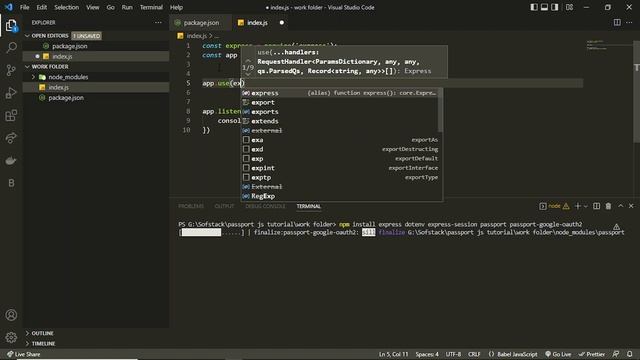Image resolution: width=640 pixels, height=360 pixels.
Task: Switch to Debug Console tab
Action: click(x=266, y=206)
